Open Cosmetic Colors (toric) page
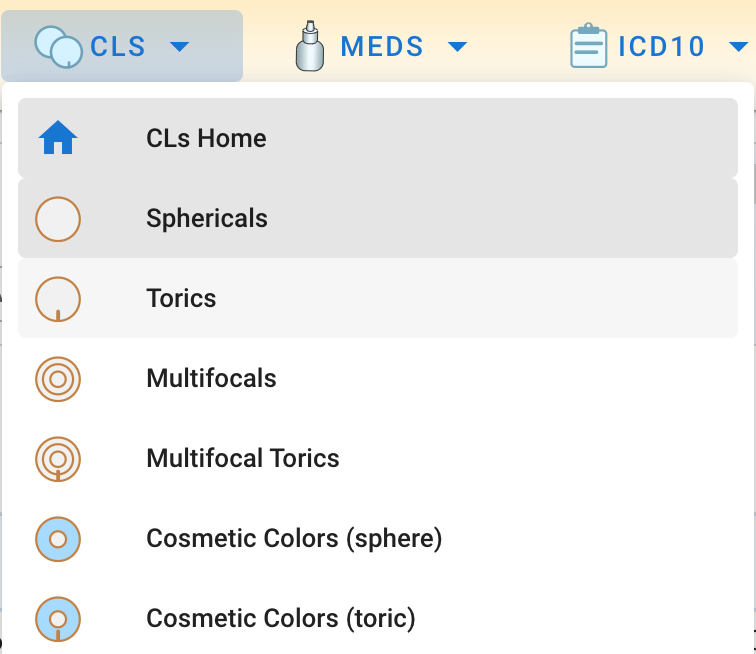Image resolution: width=756 pixels, height=654 pixels. 281,618
